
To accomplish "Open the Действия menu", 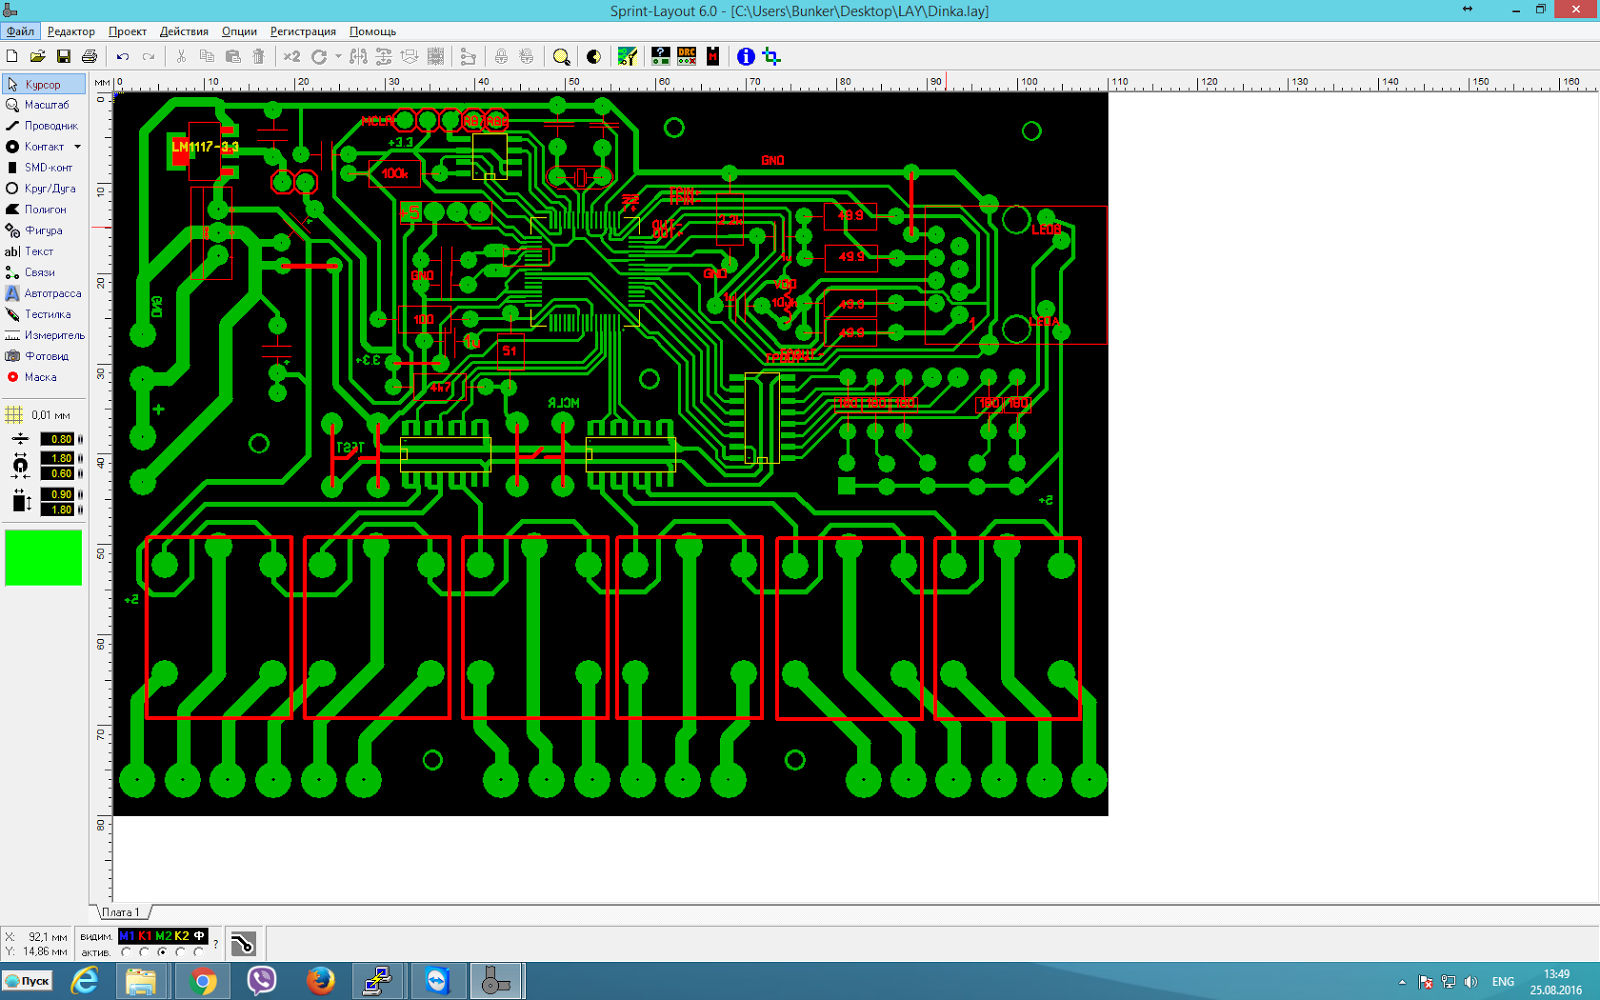I will 184,31.
